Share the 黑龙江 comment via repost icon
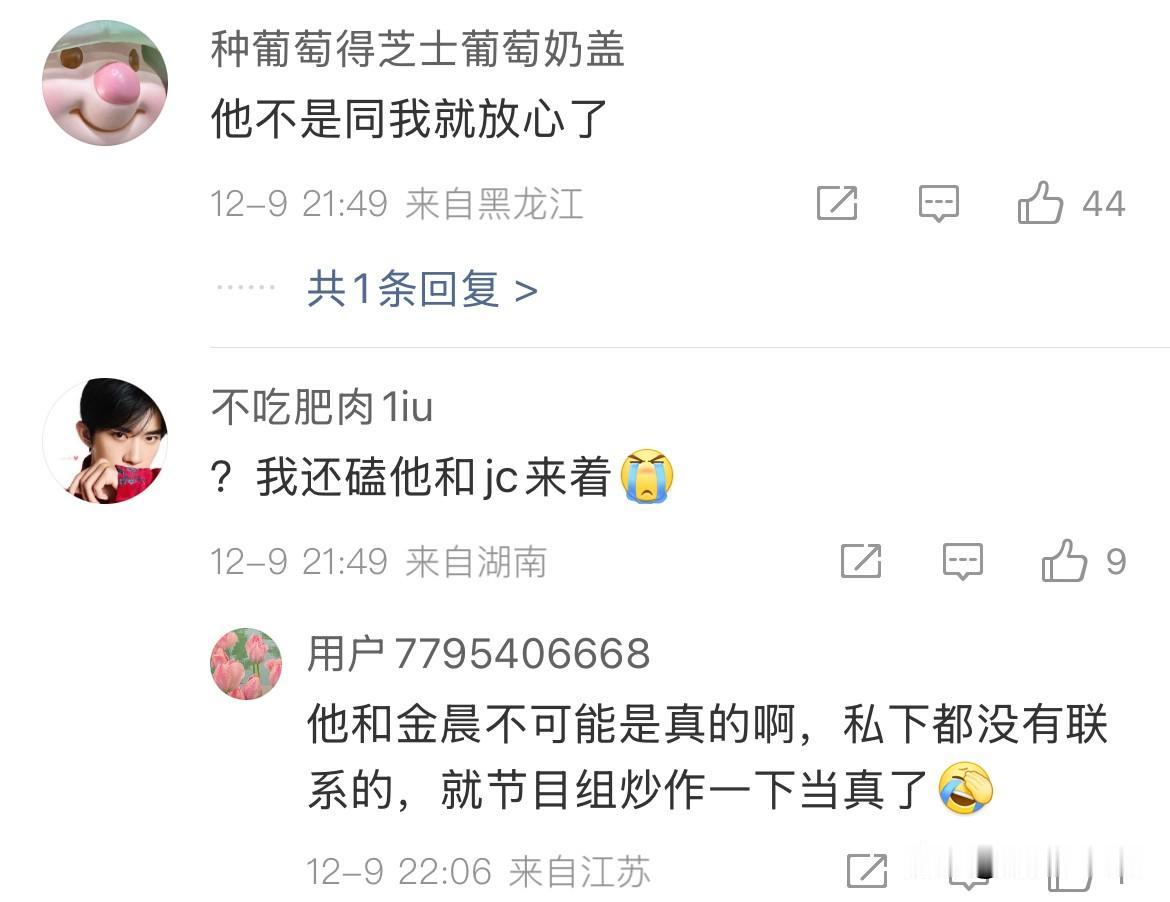Viewport: 1170px width, 902px height. (x=837, y=203)
